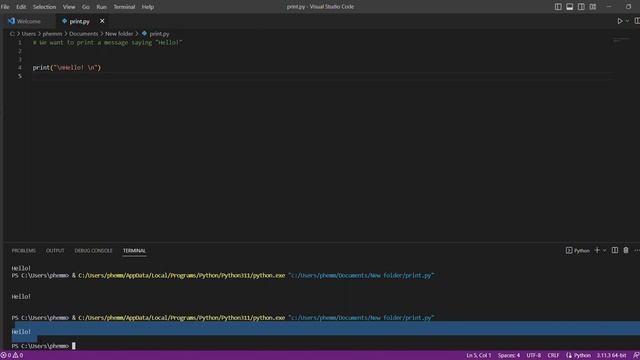The image size is (640, 360).
Task: Open the Edit menu
Action: click(x=21, y=7)
